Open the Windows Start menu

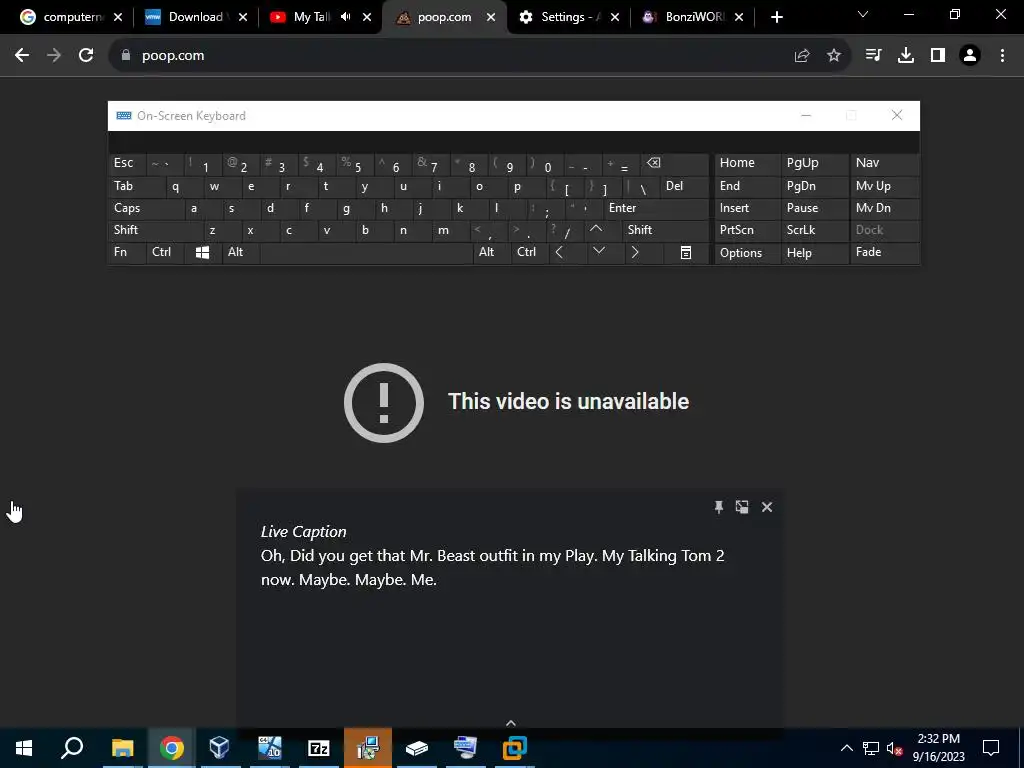pyautogui.click(x=24, y=748)
